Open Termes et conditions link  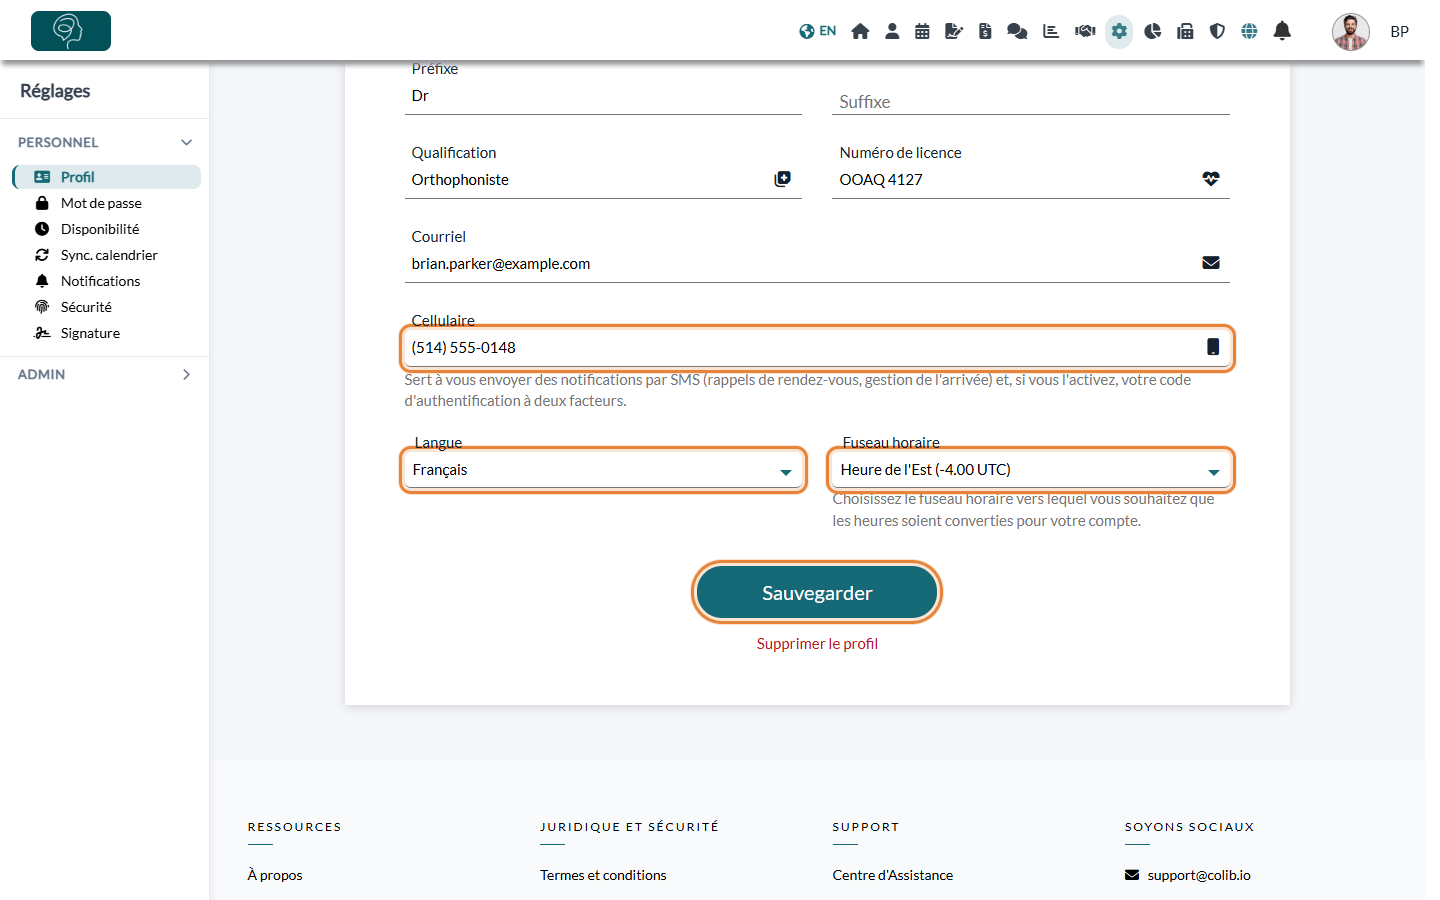[x=603, y=875]
